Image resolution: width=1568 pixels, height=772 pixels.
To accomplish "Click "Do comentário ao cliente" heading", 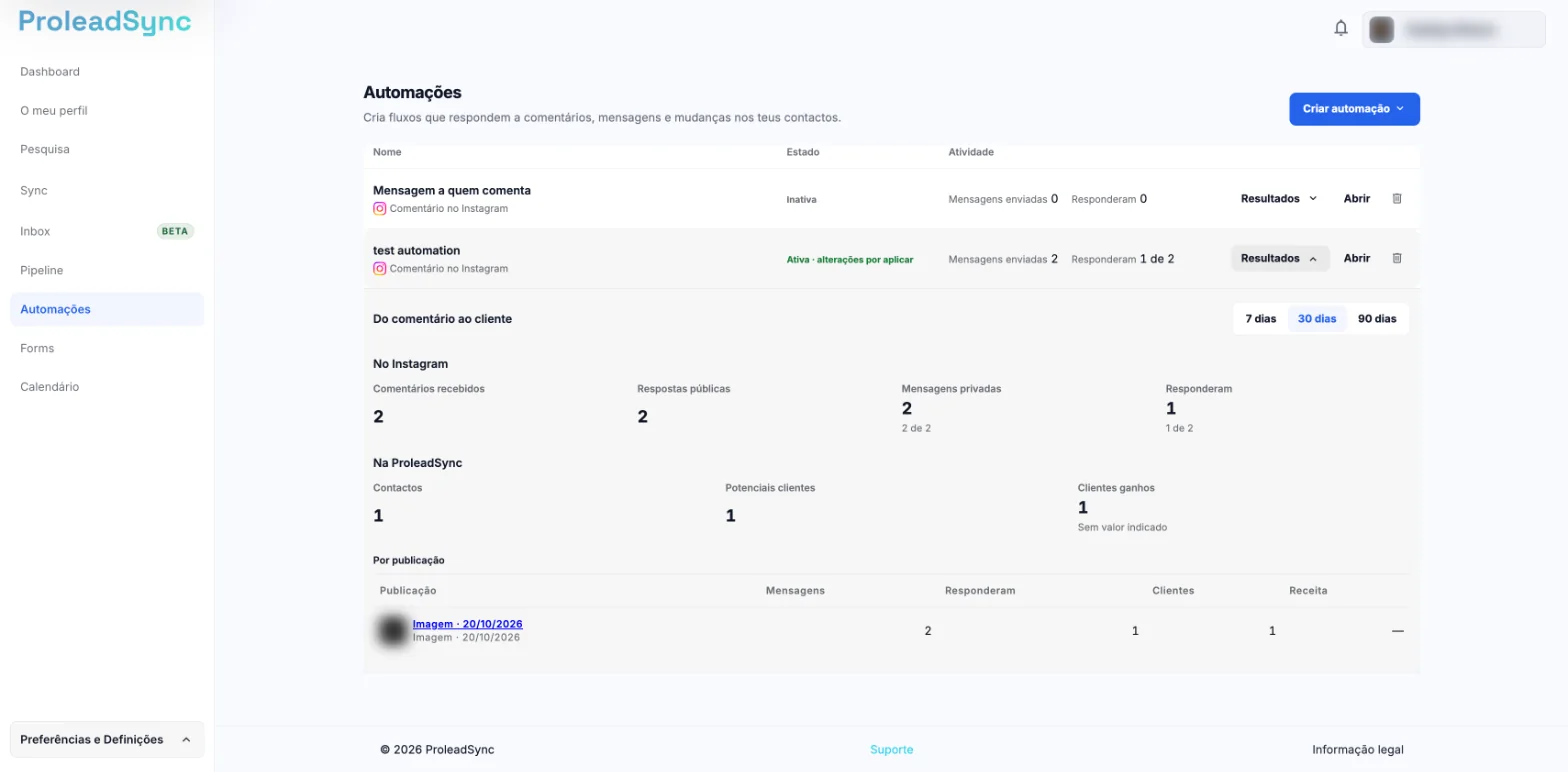I will pyautogui.click(x=442, y=319).
